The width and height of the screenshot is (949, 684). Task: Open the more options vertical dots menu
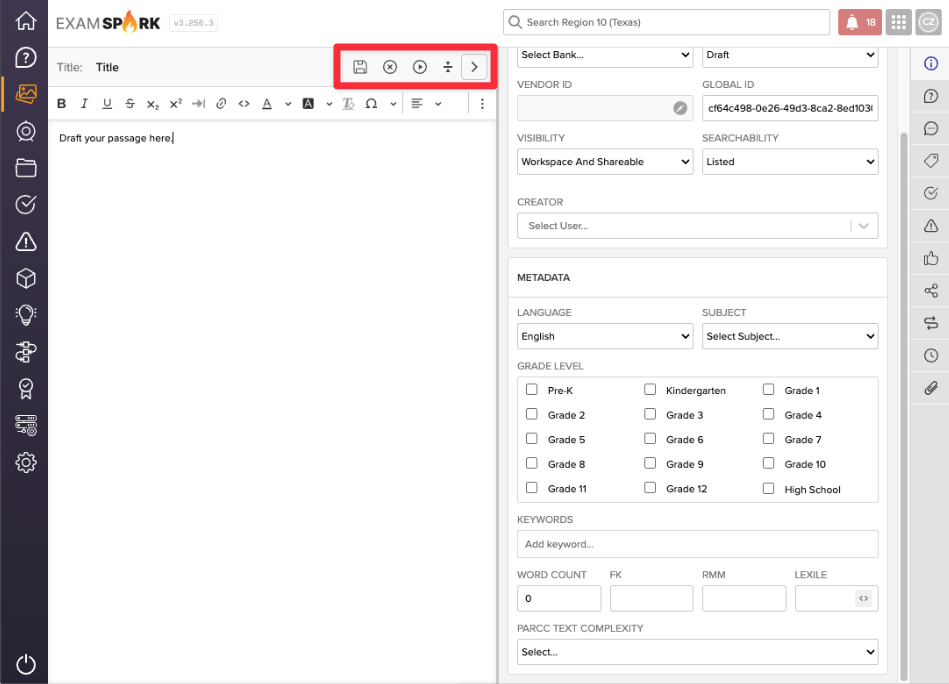pyautogui.click(x=482, y=104)
